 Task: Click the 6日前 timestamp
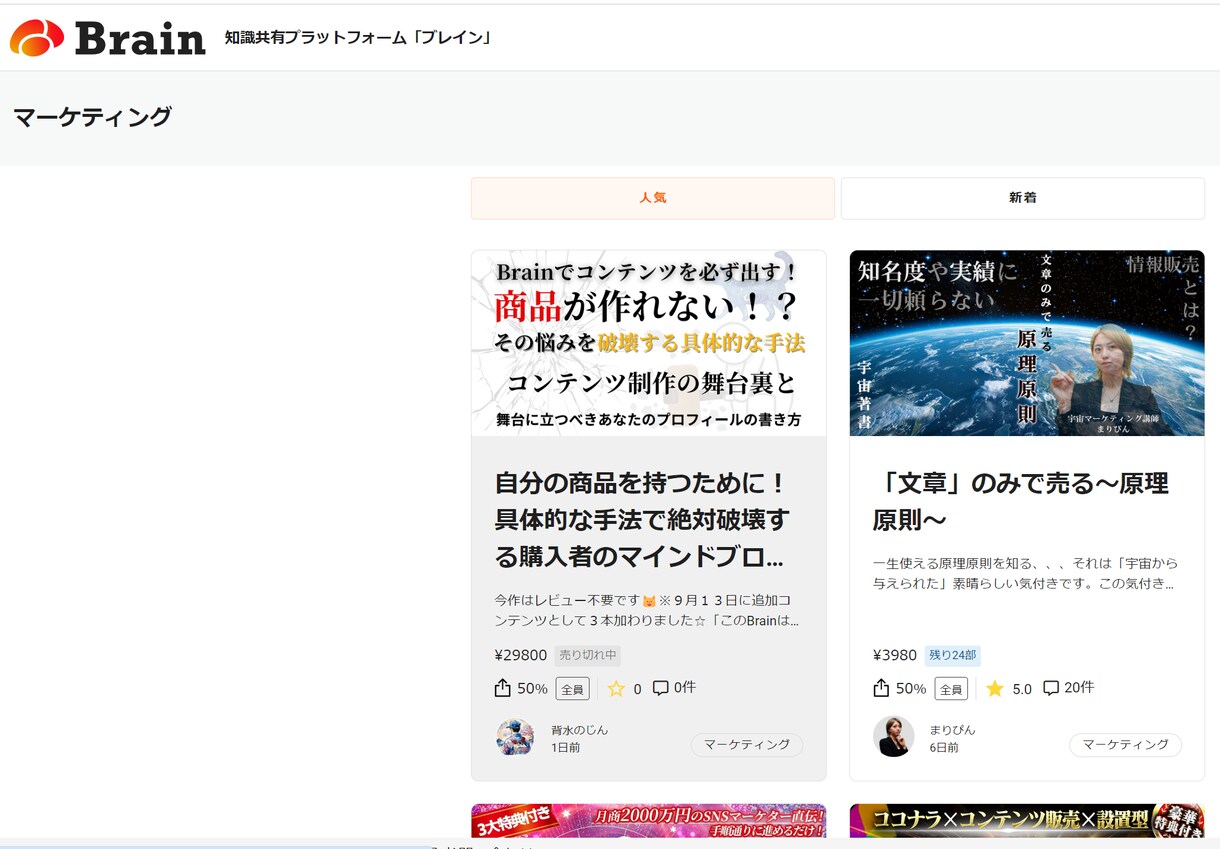pyautogui.click(x=944, y=748)
